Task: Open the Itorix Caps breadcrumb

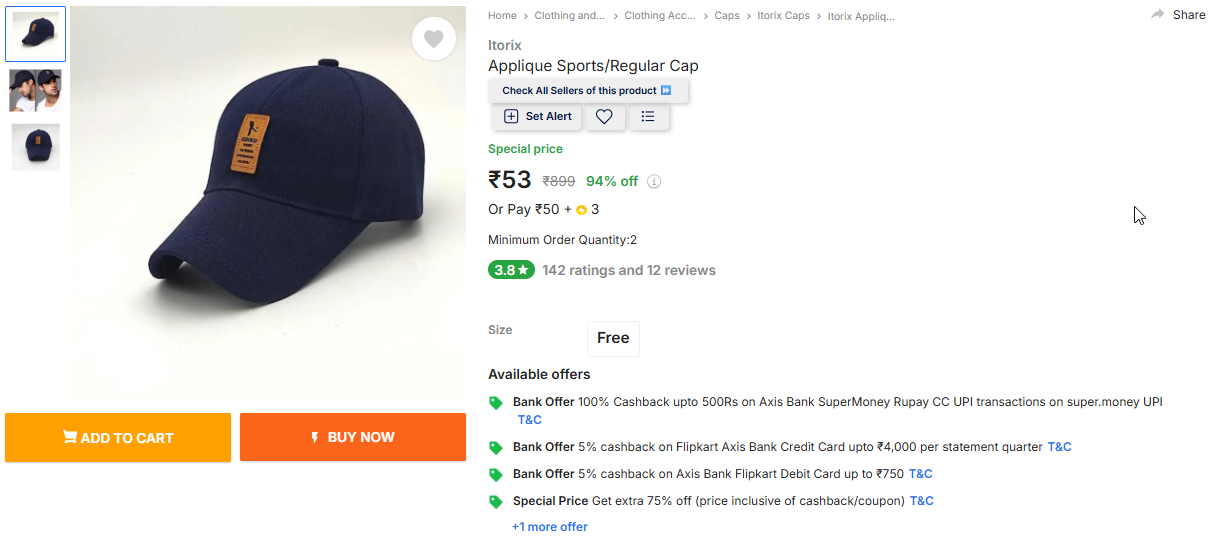Action: click(x=783, y=16)
